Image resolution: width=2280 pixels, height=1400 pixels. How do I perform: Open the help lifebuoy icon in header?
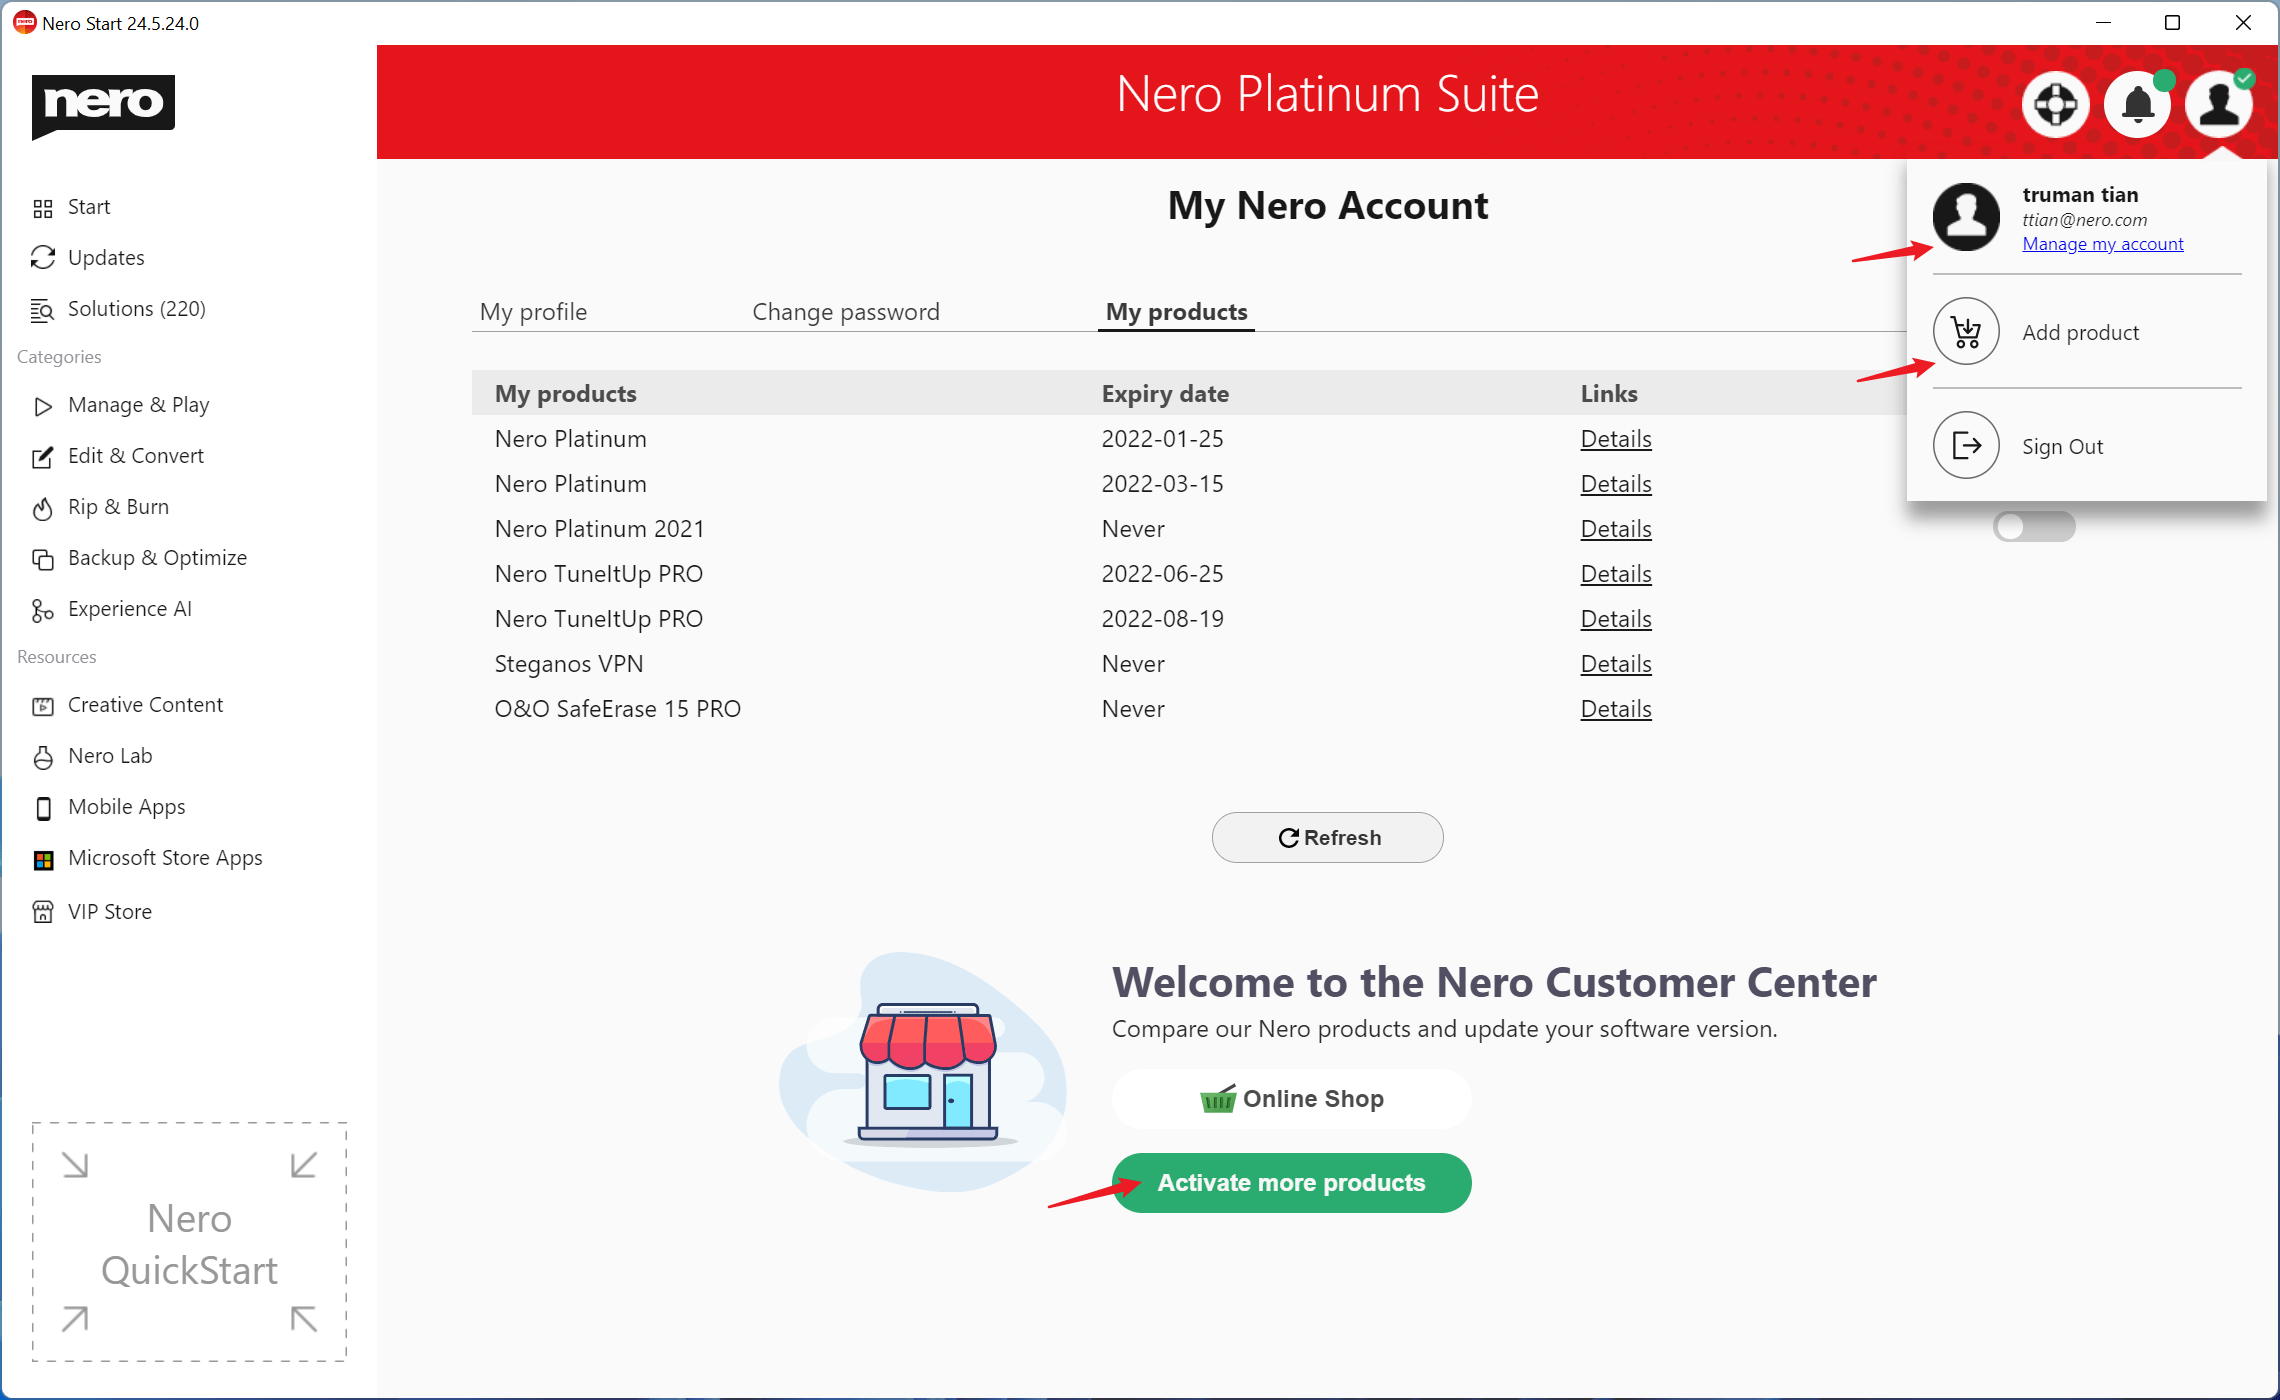(2055, 104)
